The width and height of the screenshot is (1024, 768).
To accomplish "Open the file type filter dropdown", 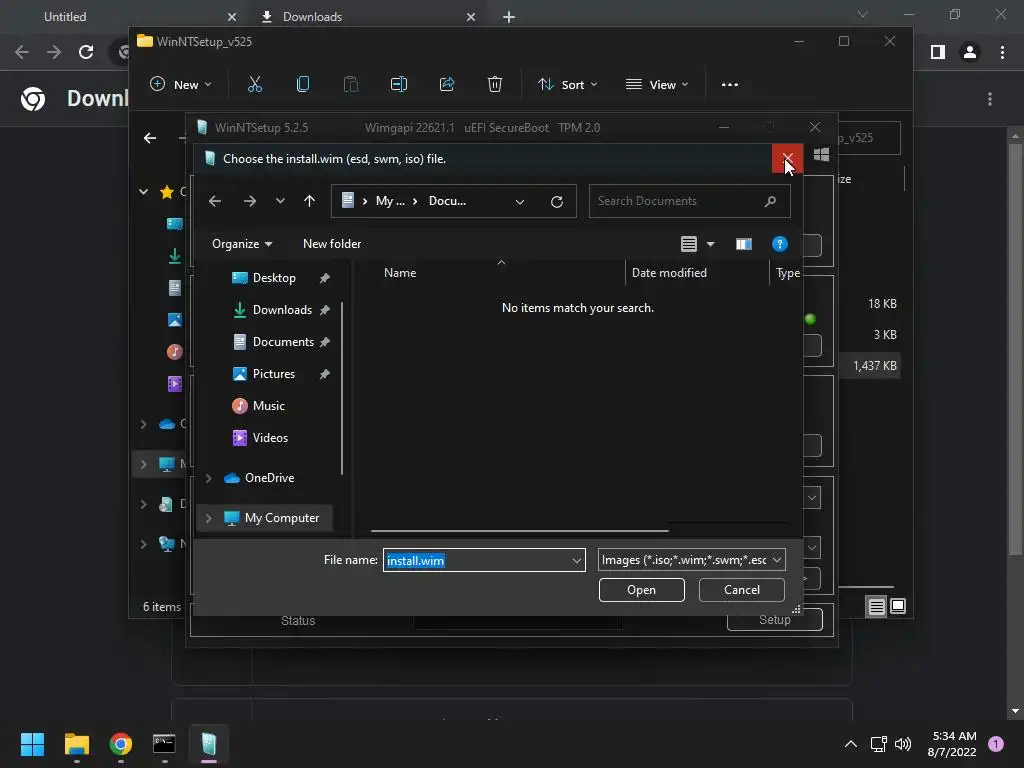I will [x=692, y=560].
